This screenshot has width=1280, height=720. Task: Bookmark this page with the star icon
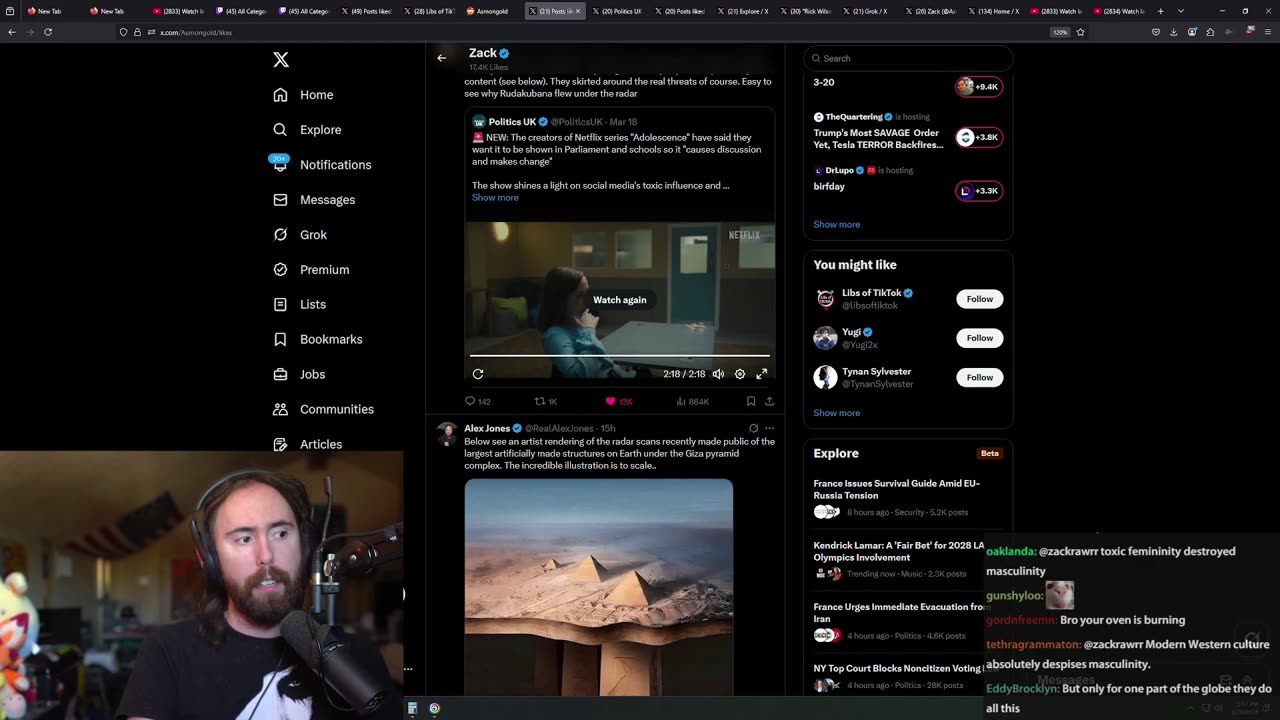click(1080, 32)
